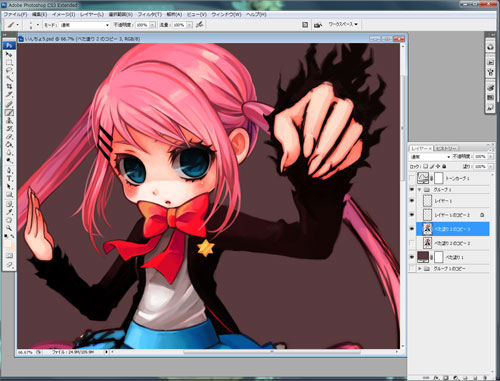This screenshot has height=381, width=500.
Task: Select the Clone Stamp tool
Action: tap(9, 121)
